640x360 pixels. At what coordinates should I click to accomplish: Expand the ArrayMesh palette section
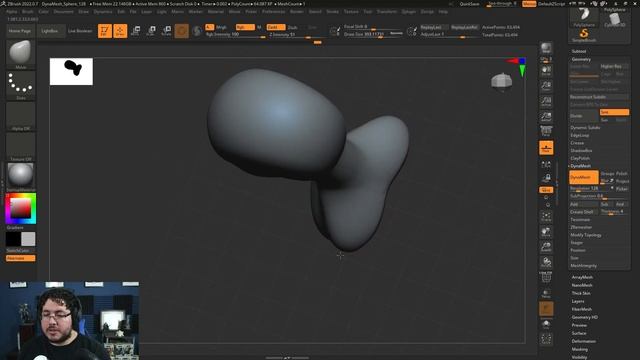[582, 277]
